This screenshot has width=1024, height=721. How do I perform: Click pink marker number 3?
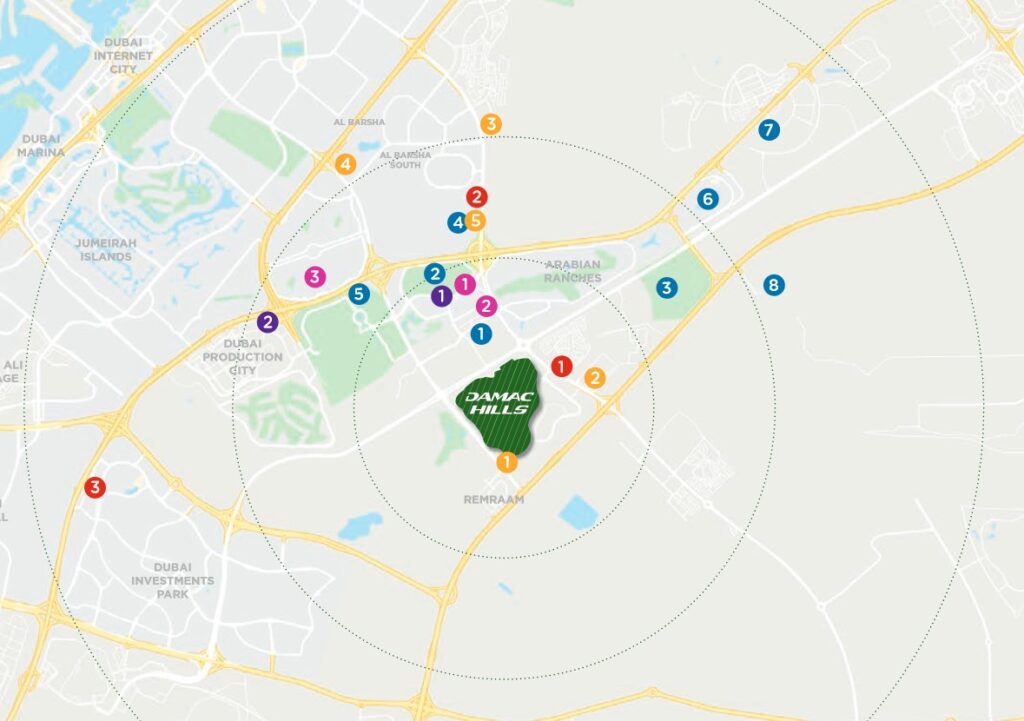315,277
